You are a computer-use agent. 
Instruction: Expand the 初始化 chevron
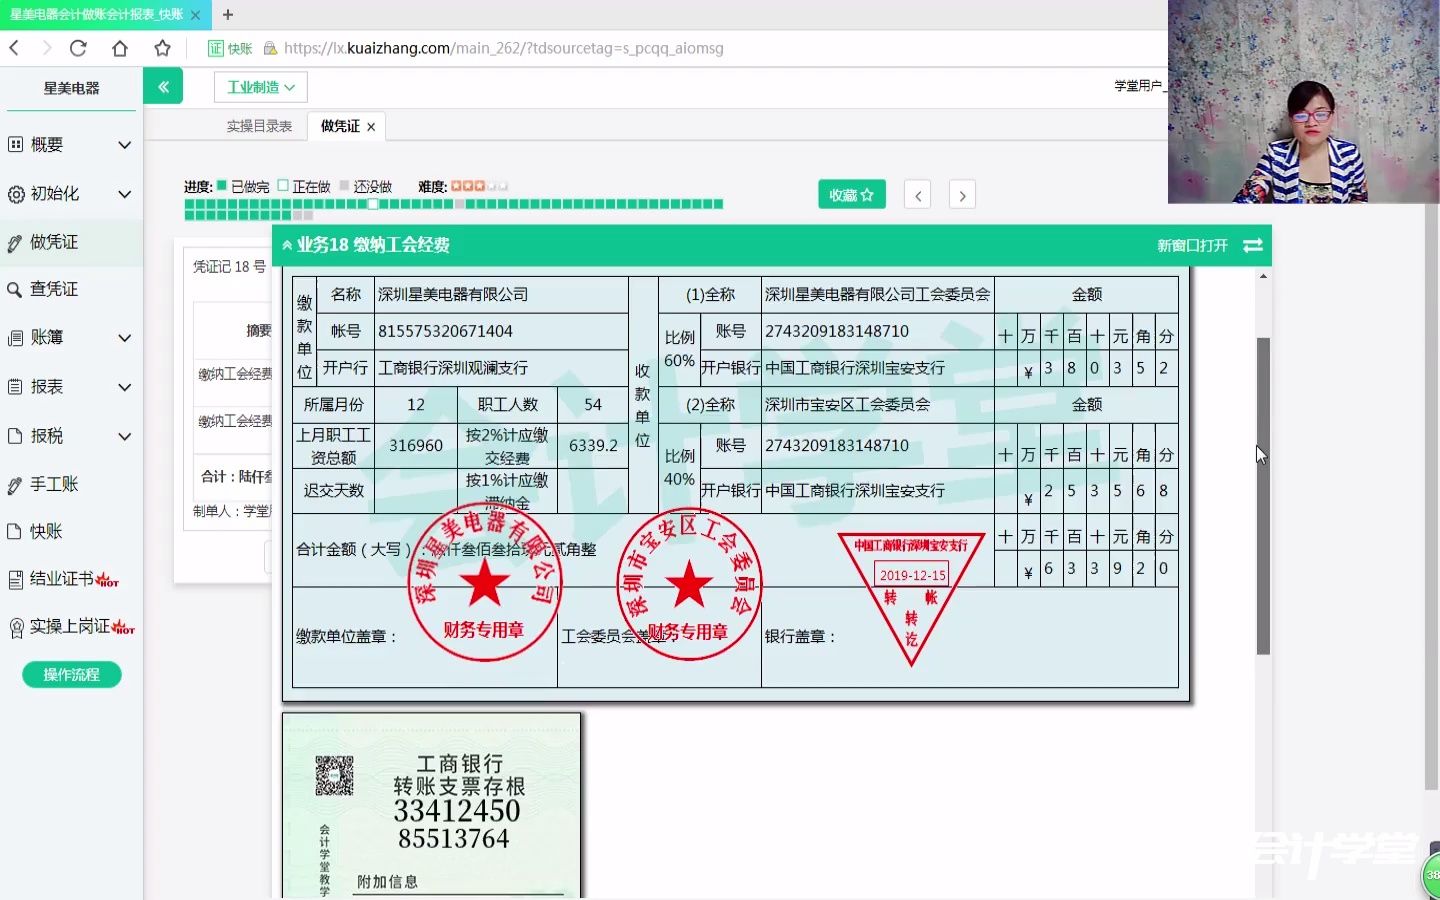coord(124,194)
